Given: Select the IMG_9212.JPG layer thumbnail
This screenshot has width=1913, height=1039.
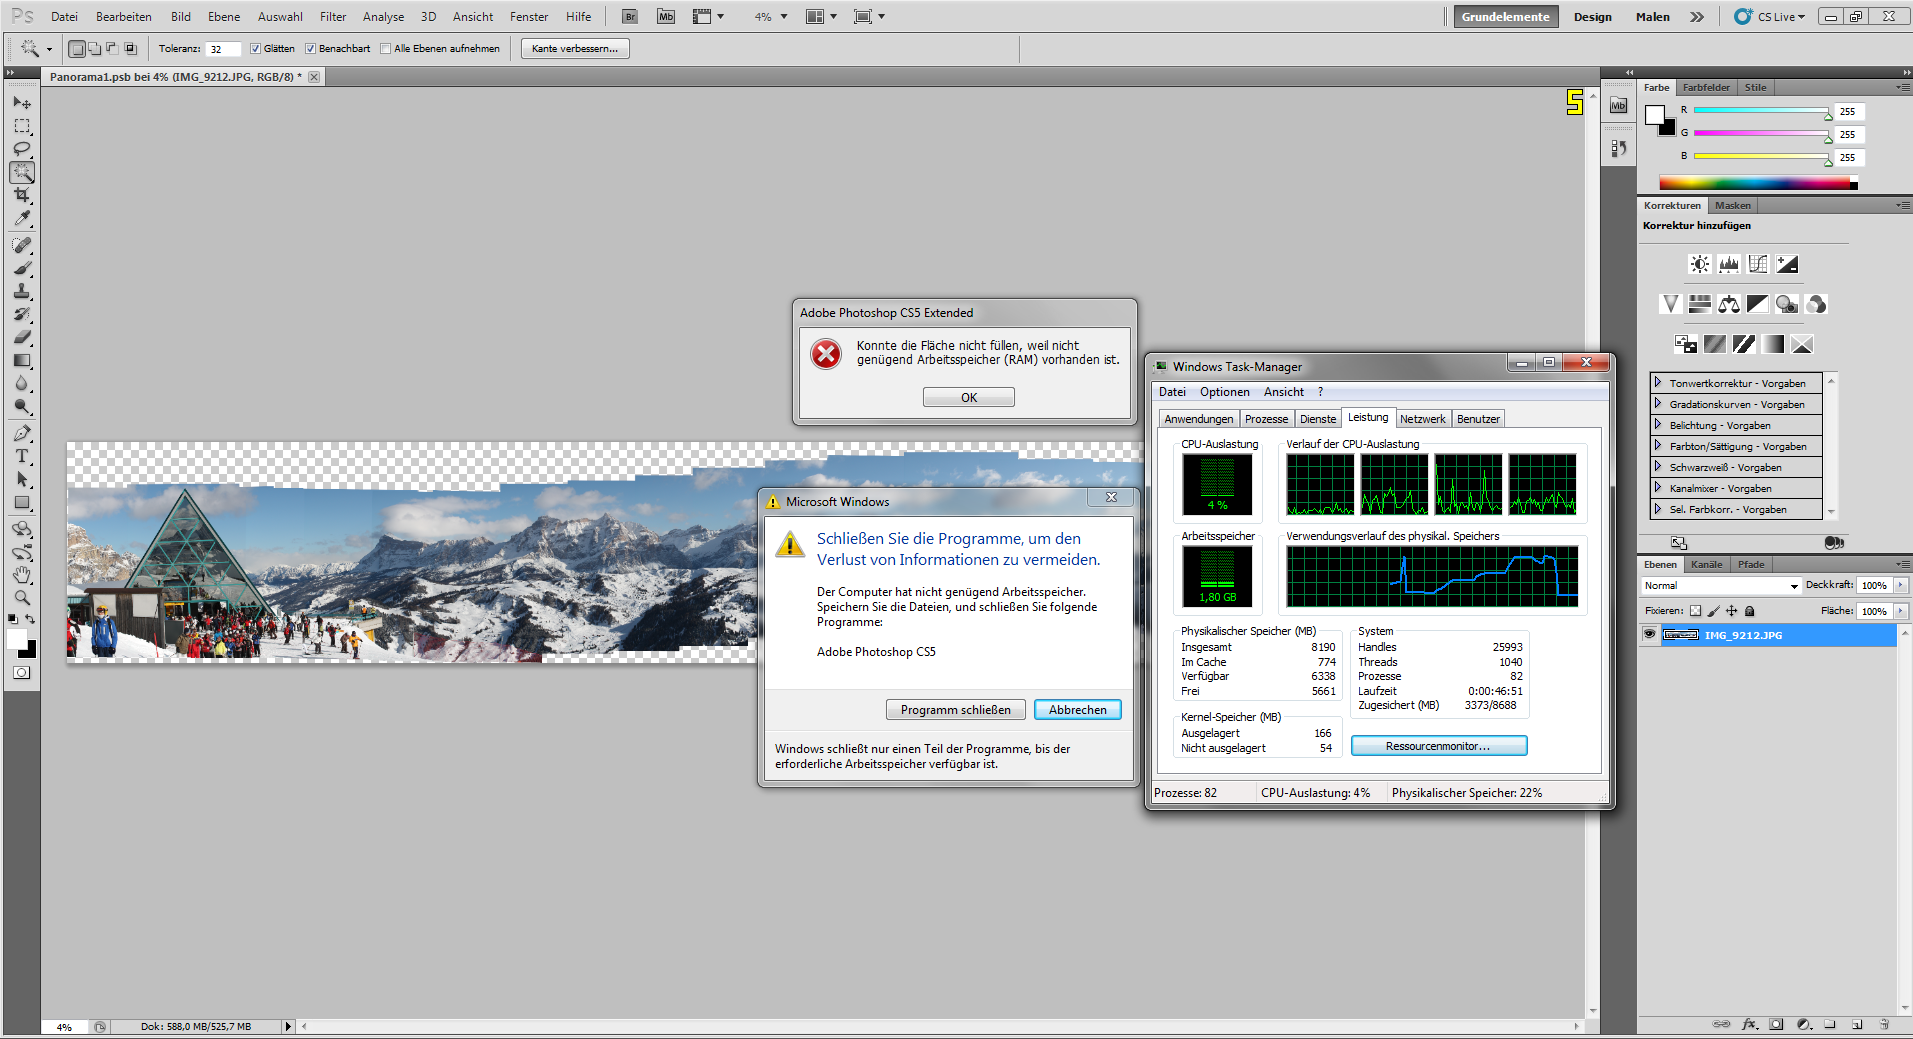Looking at the screenshot, I should click(1680, 635).
